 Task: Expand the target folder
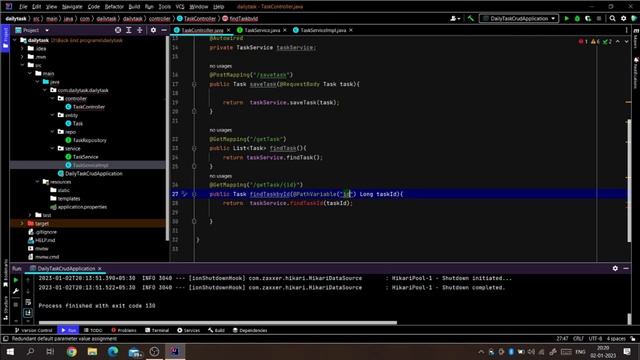pos(22,223)
